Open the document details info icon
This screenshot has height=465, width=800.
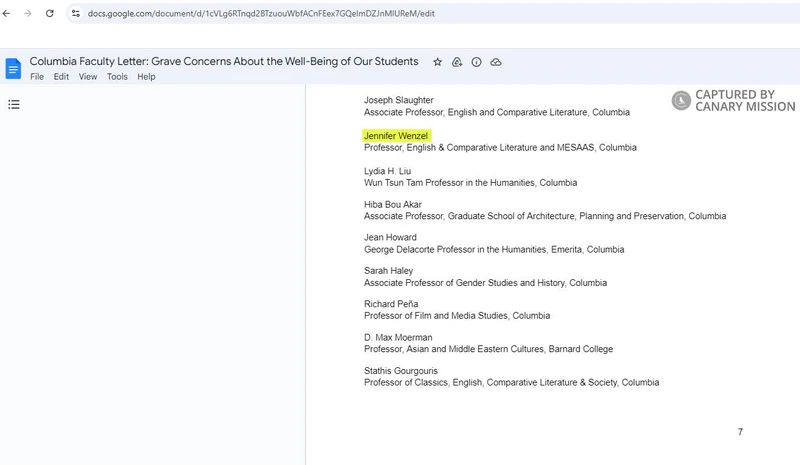point(476,62)
